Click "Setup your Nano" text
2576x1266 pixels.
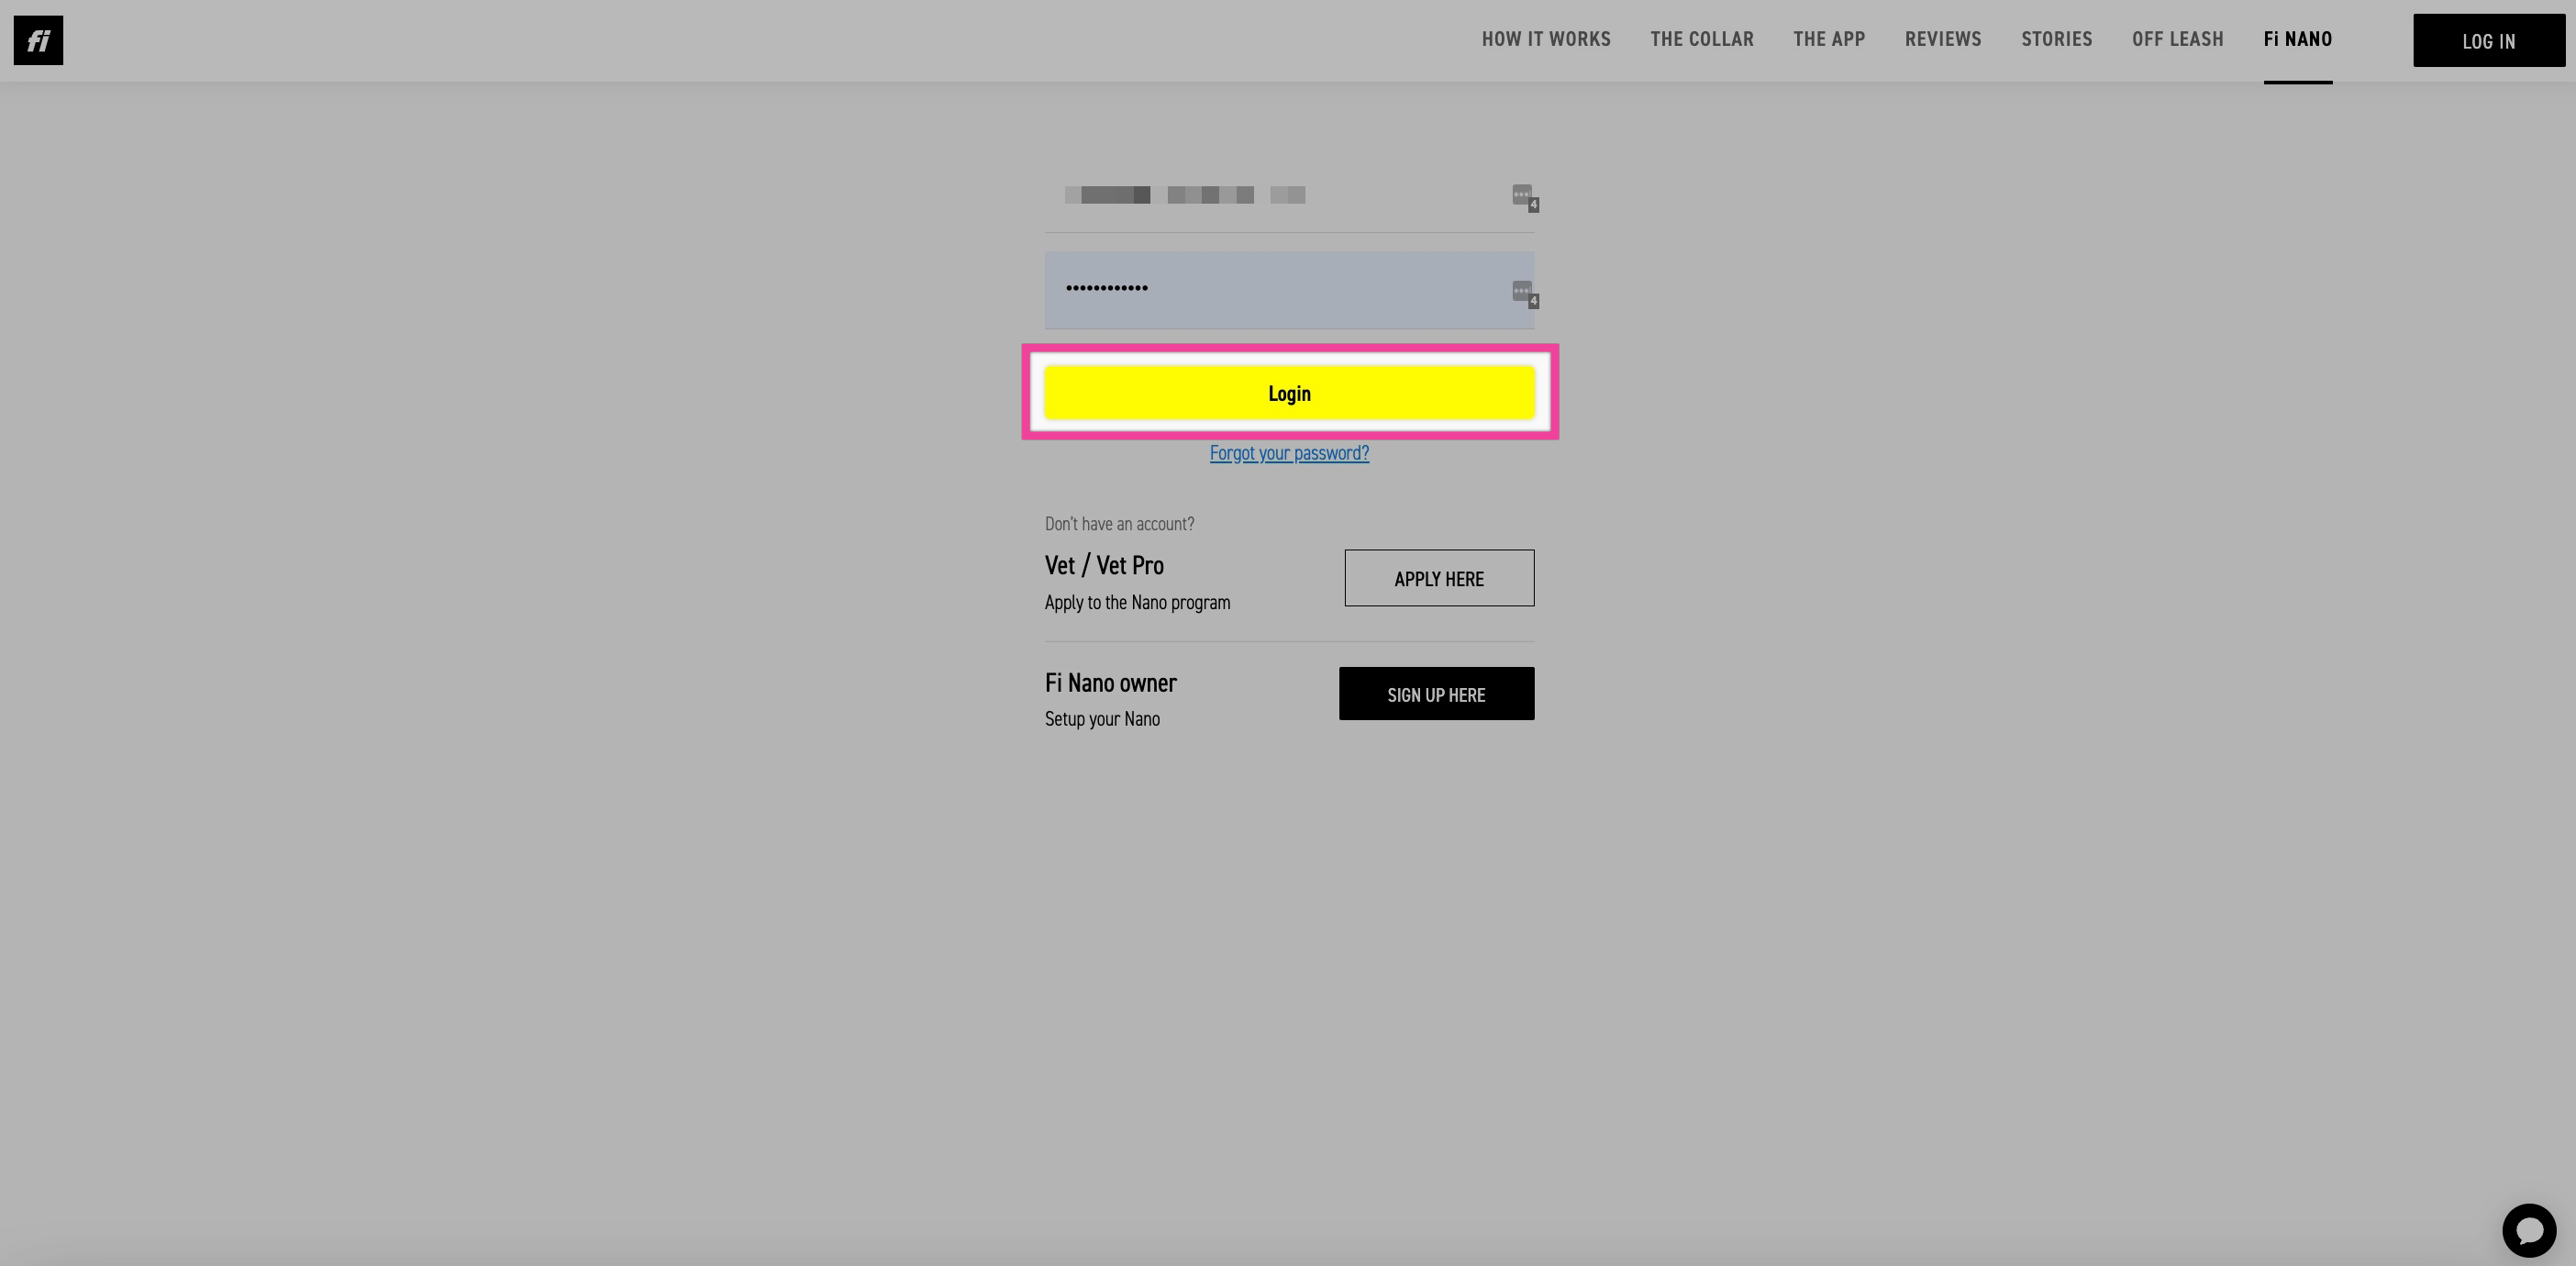[x=1102, y=719]
